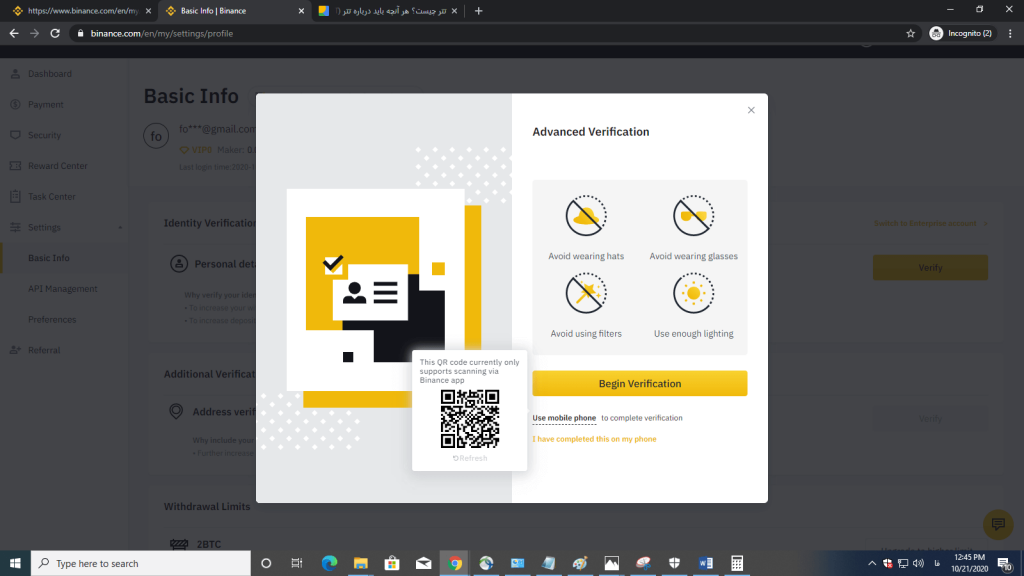
Task: Click the Use enough lighting icon
Action: [694, 293]
